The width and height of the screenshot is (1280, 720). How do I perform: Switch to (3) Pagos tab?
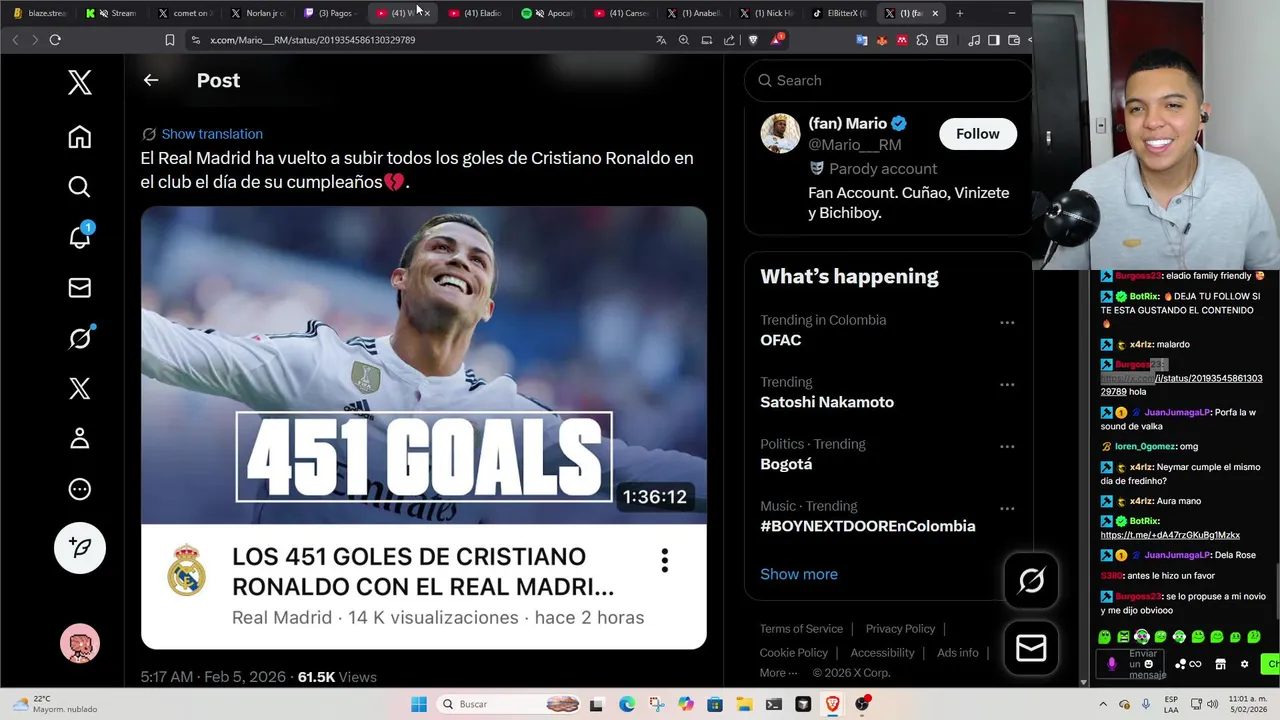click(x=331, y=13)
